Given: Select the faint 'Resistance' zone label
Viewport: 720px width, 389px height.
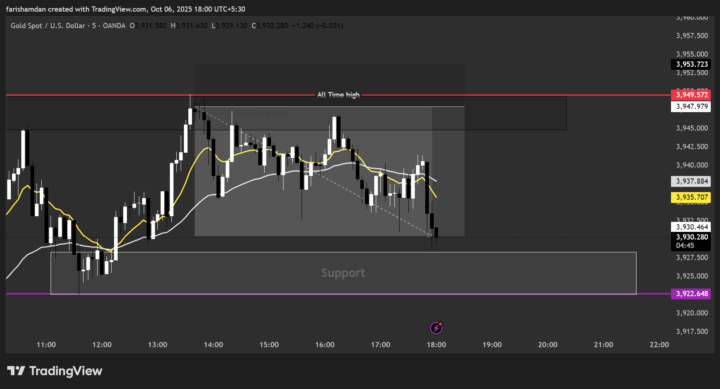Looking at the screenshot, I should pos(263,113).
